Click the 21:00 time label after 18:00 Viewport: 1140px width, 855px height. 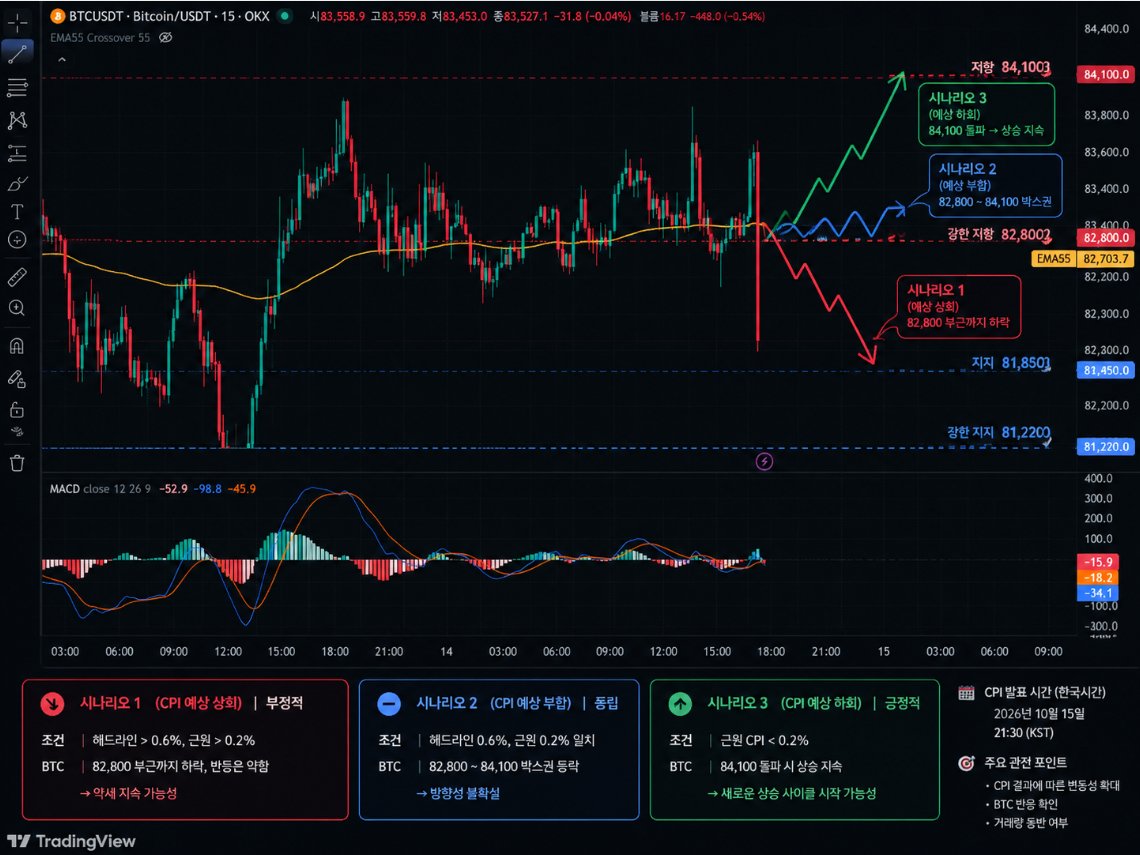[x=826, y=651]
